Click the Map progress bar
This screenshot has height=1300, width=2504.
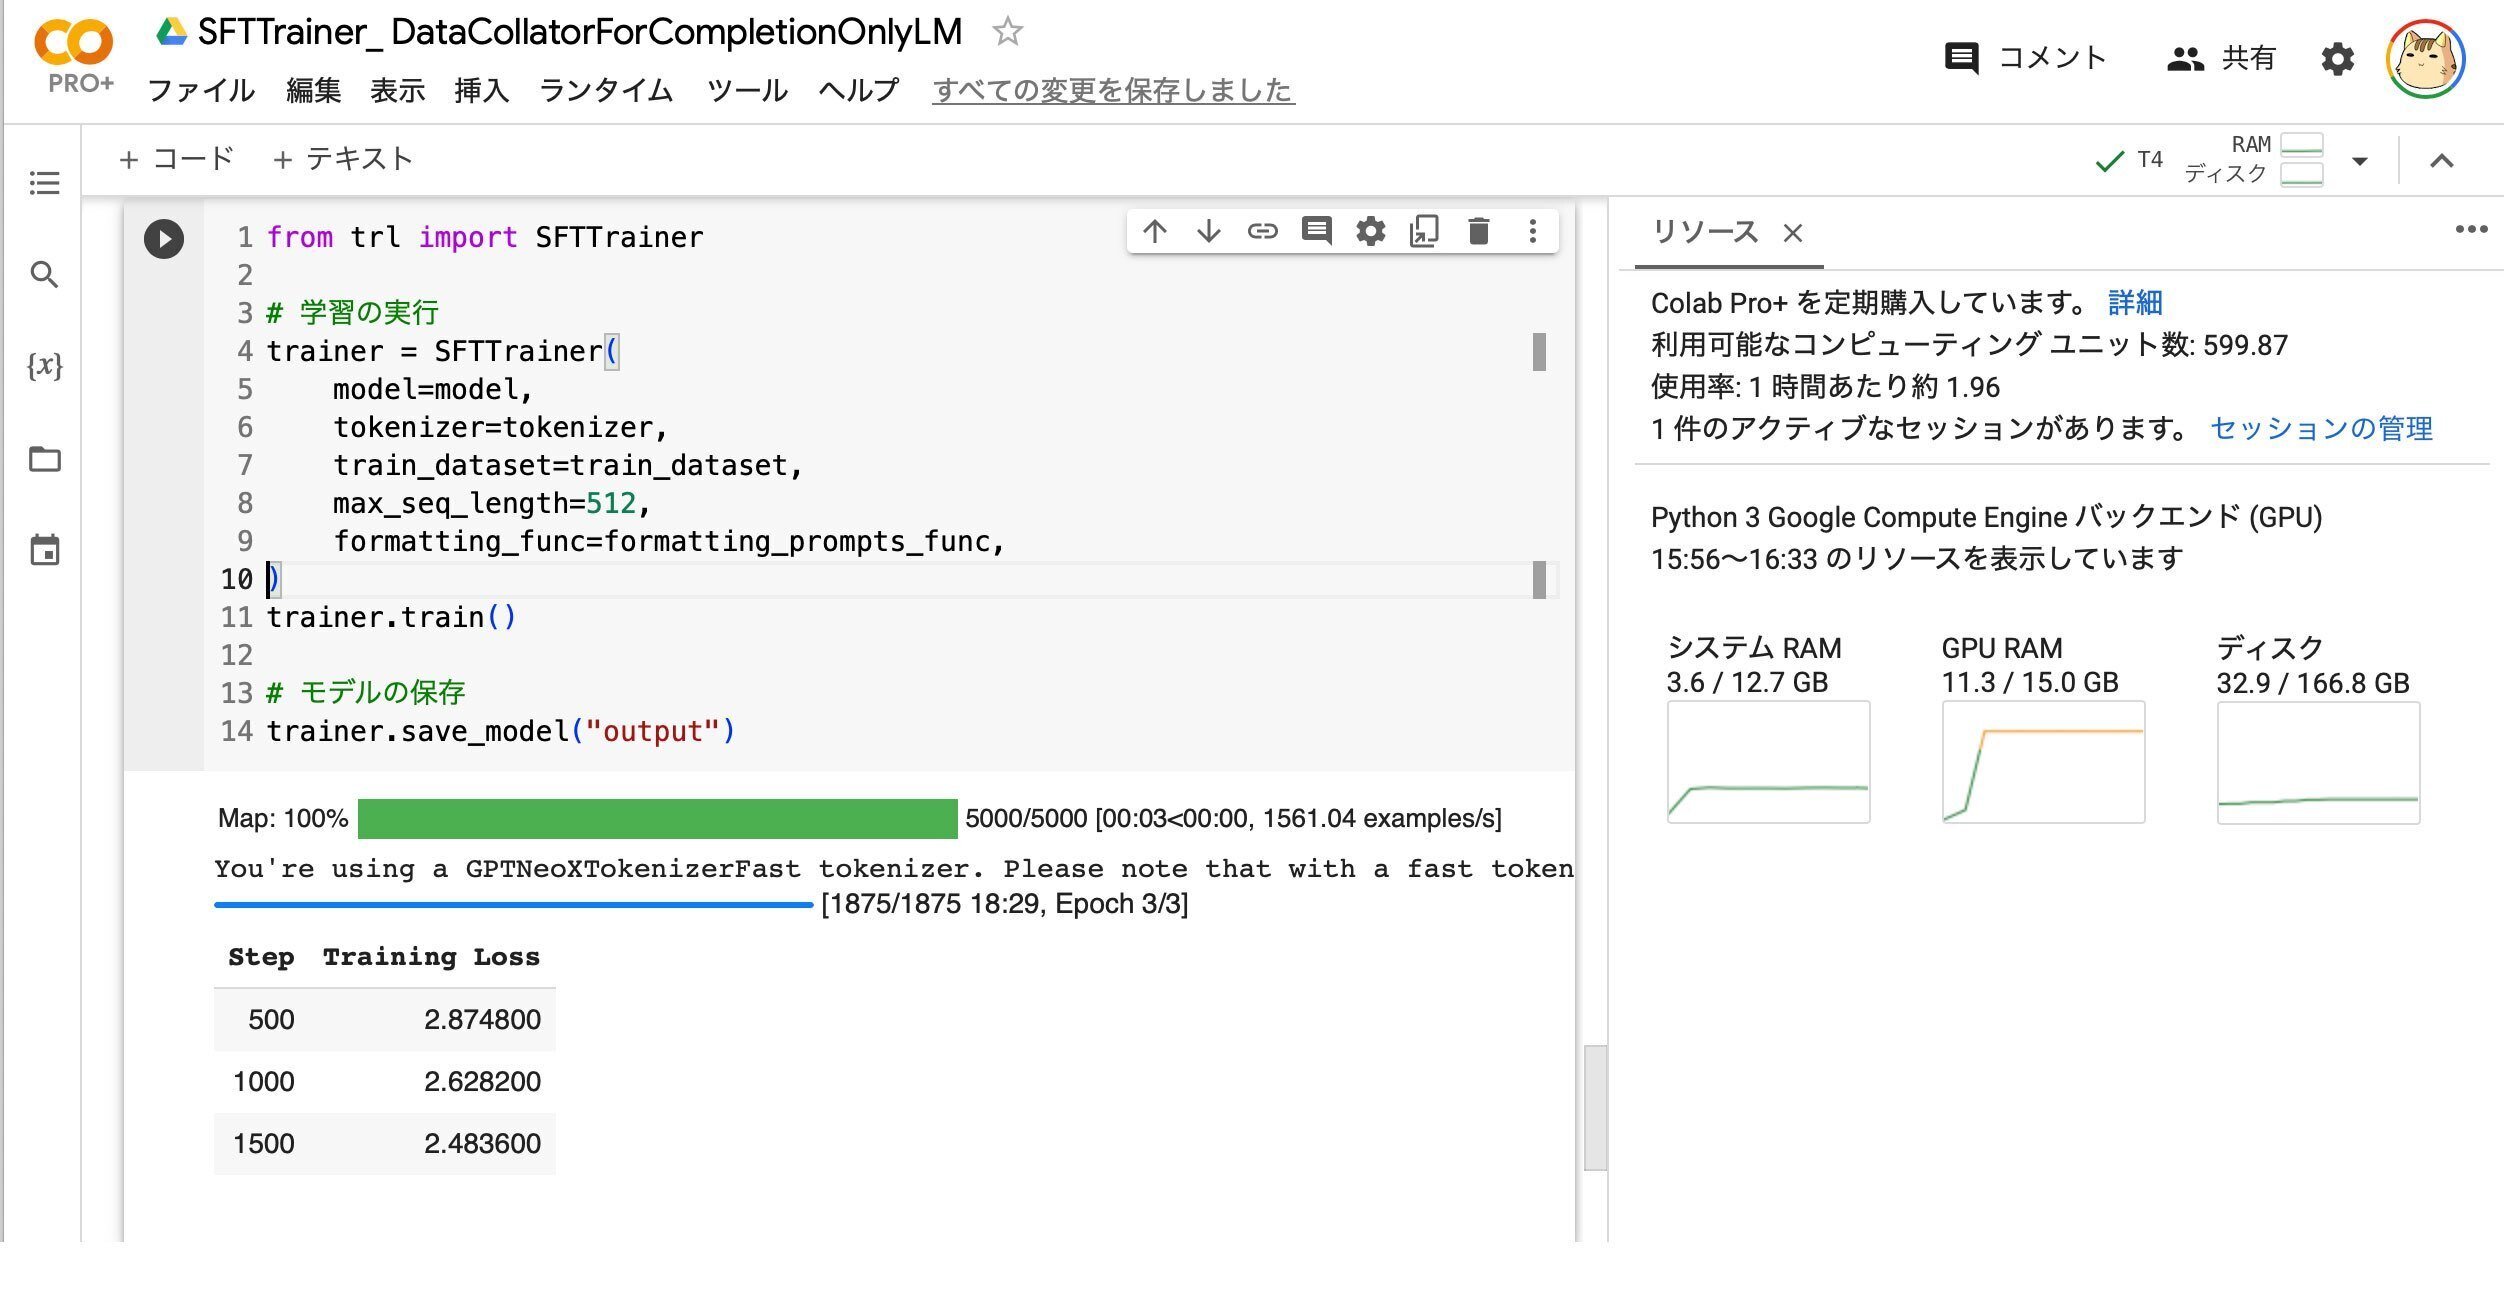pyautogui.click(x=655, y=817)
